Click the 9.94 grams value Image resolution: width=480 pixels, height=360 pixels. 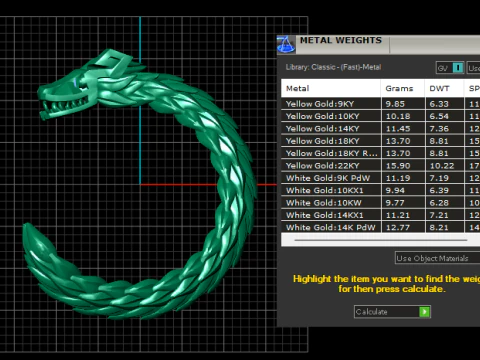(x=395, y=190)
